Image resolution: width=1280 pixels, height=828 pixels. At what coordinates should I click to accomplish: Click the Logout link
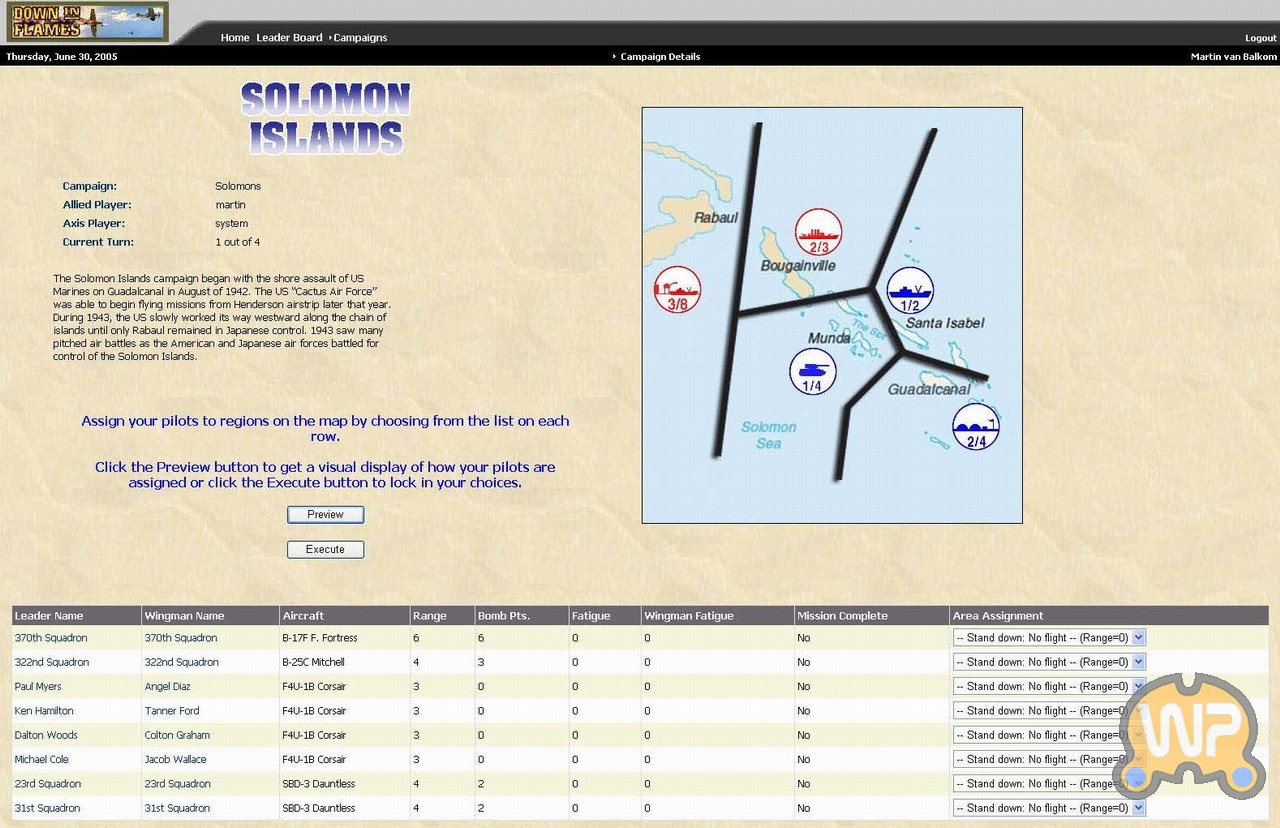1260,38
